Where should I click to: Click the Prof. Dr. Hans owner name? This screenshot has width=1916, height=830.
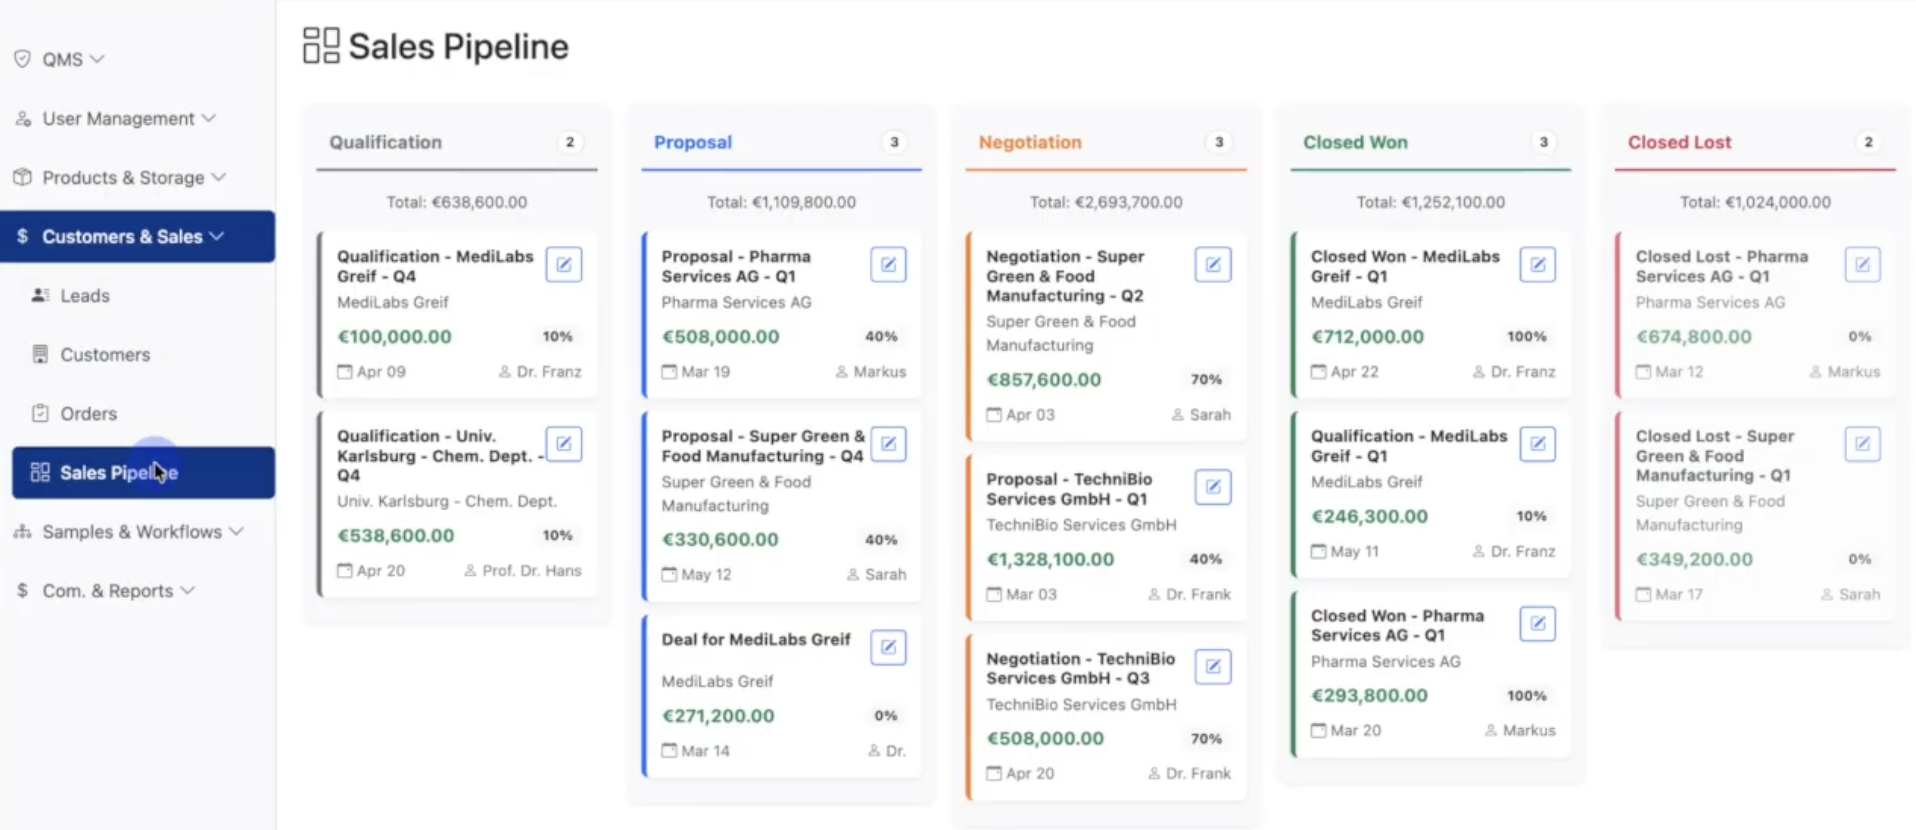pos(531,570)
